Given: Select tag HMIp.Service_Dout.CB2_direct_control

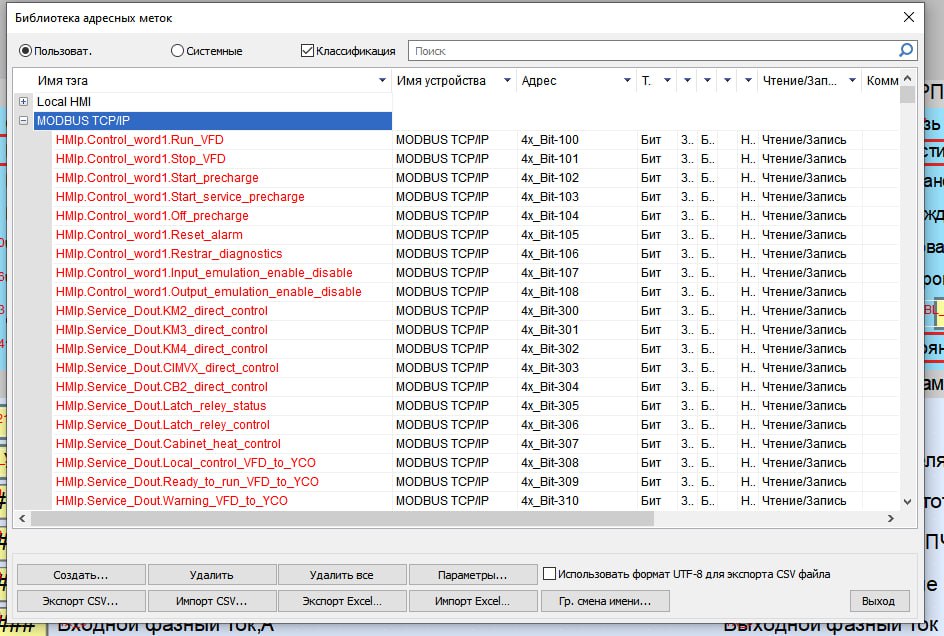Looking at the screenshot, I should 162,387.
